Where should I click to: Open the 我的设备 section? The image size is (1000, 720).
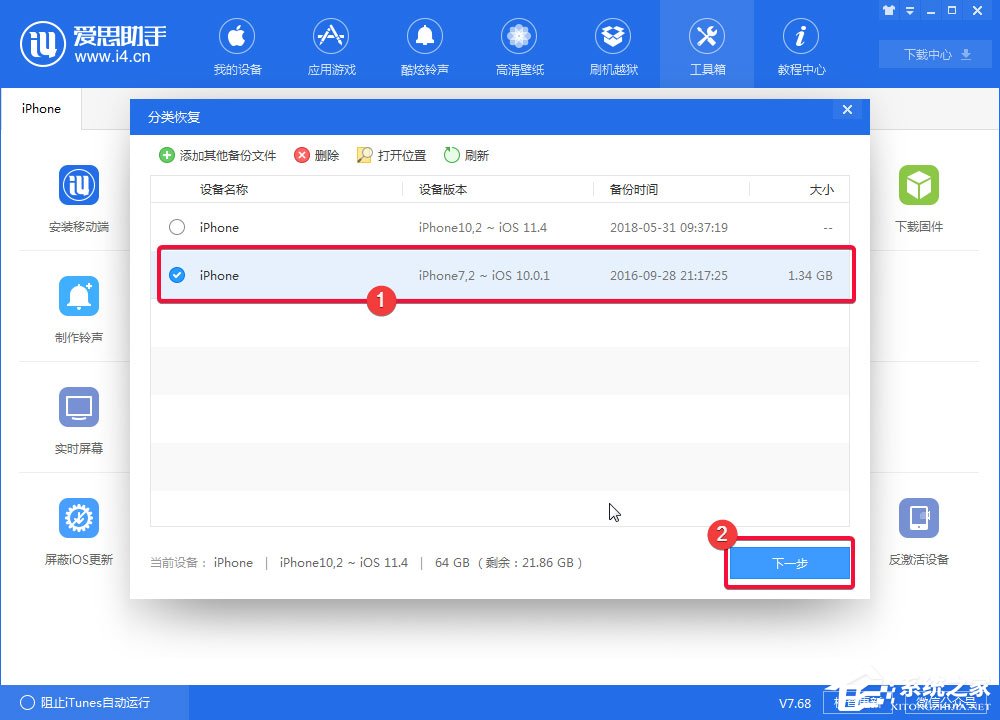(237, 45)
